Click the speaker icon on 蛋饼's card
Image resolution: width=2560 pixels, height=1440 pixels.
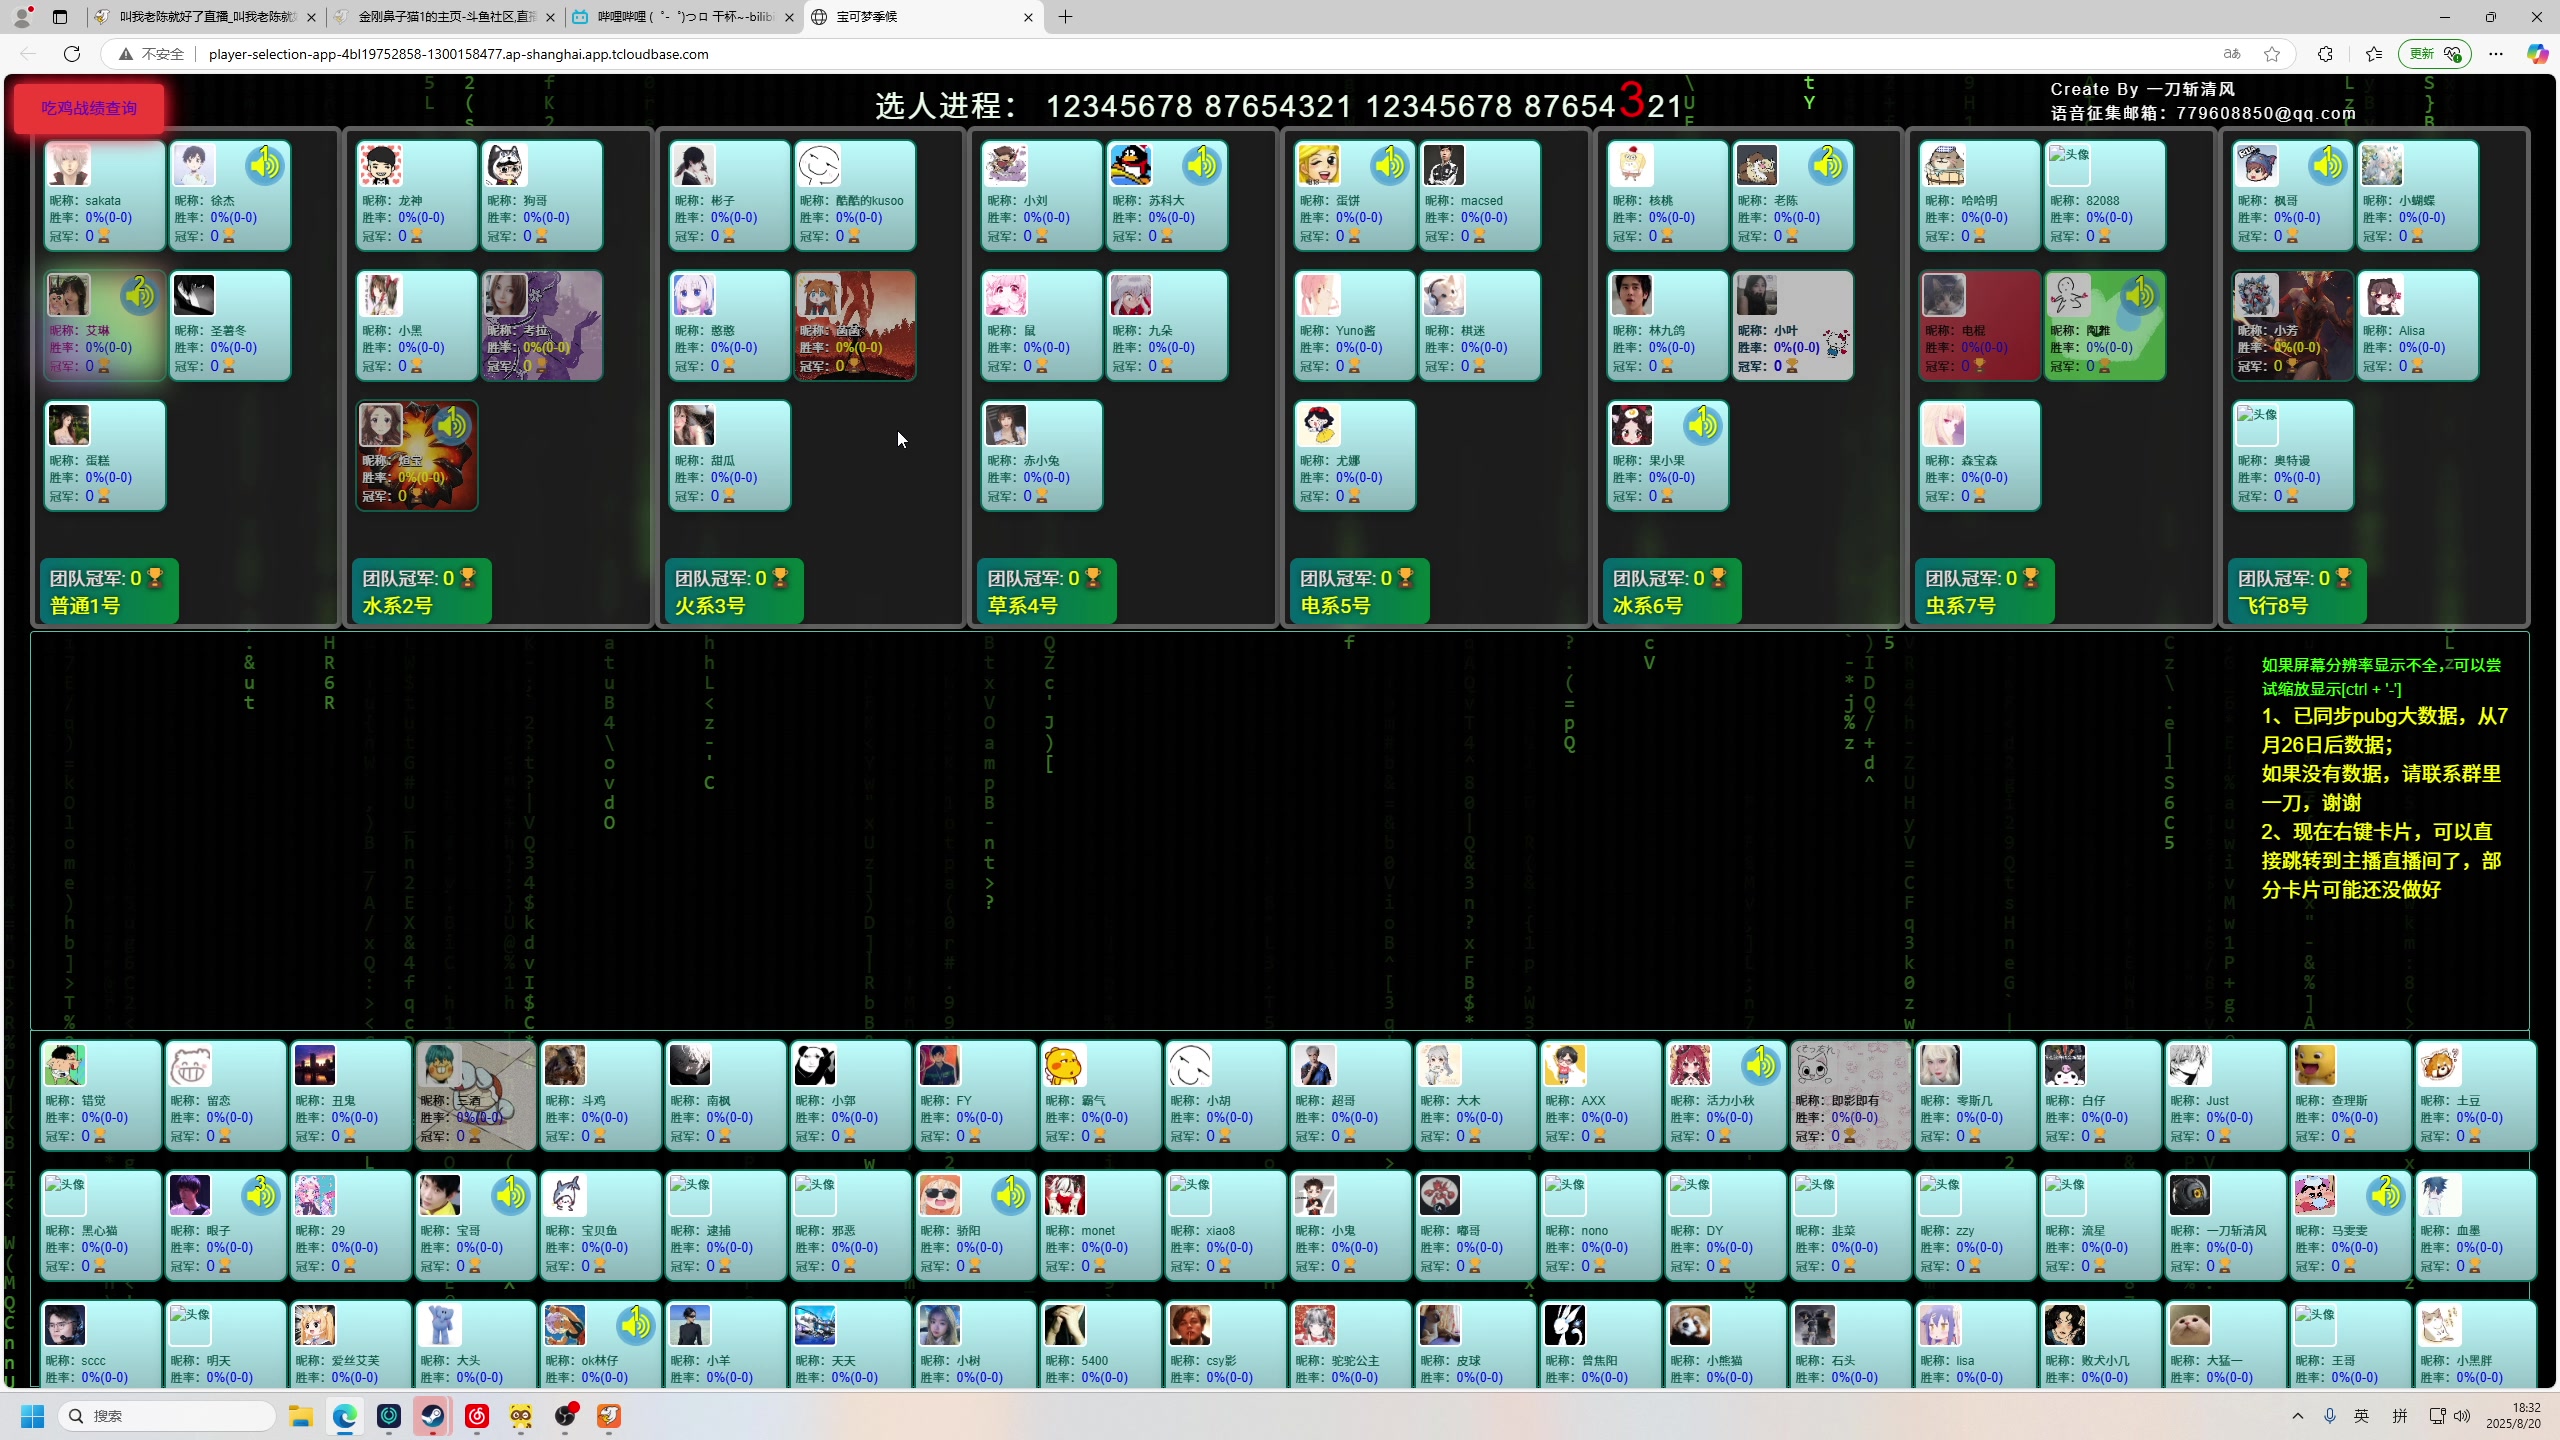(1390, 165)
